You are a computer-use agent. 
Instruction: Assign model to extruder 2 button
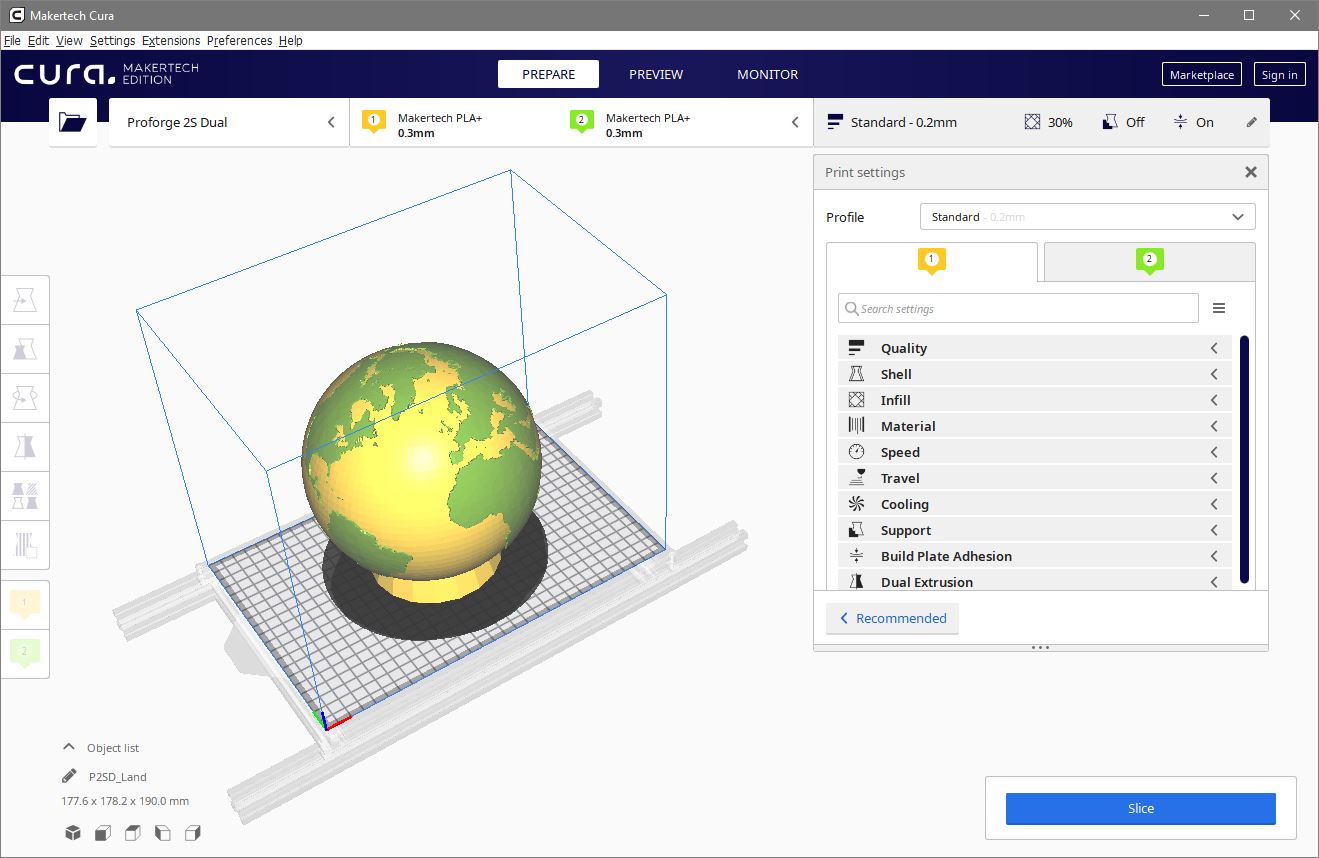25,652
